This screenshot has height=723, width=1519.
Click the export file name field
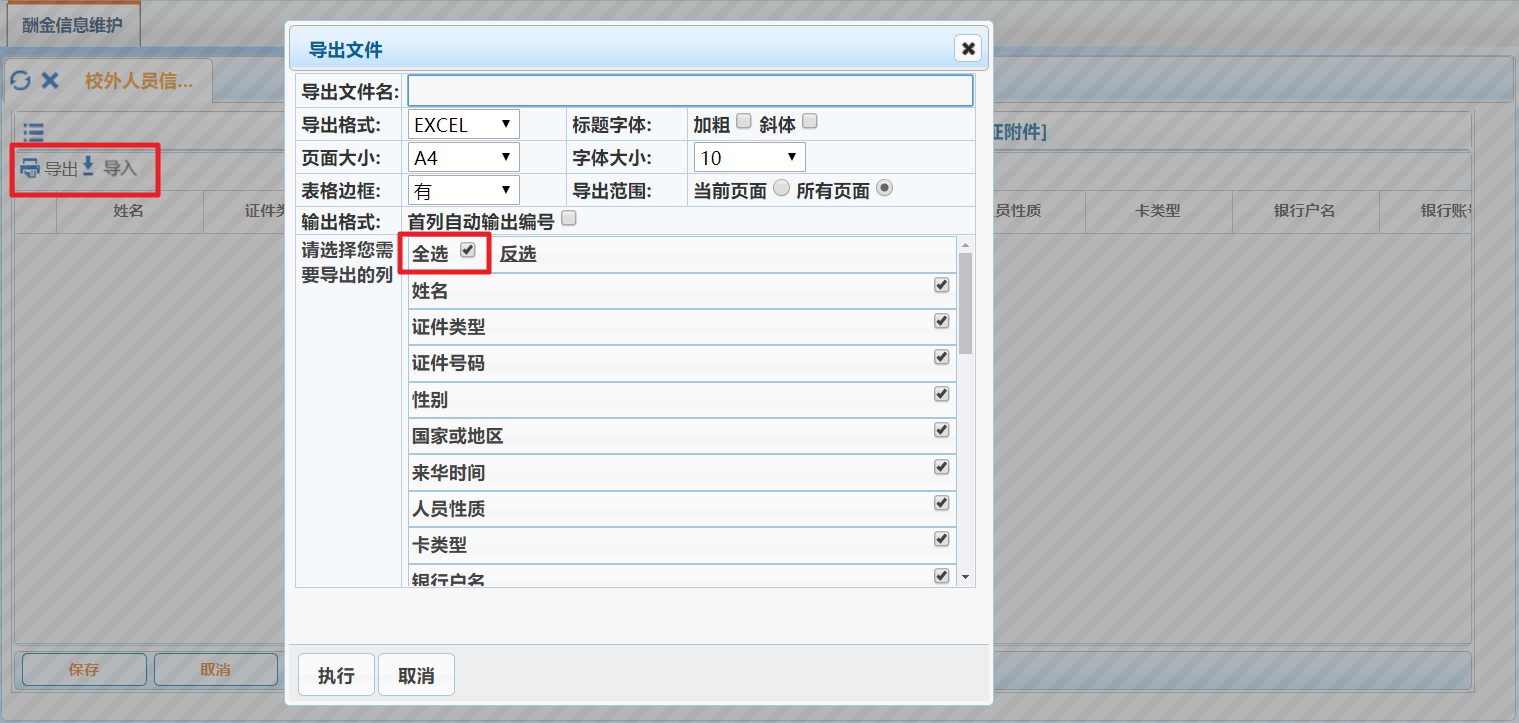690,91
